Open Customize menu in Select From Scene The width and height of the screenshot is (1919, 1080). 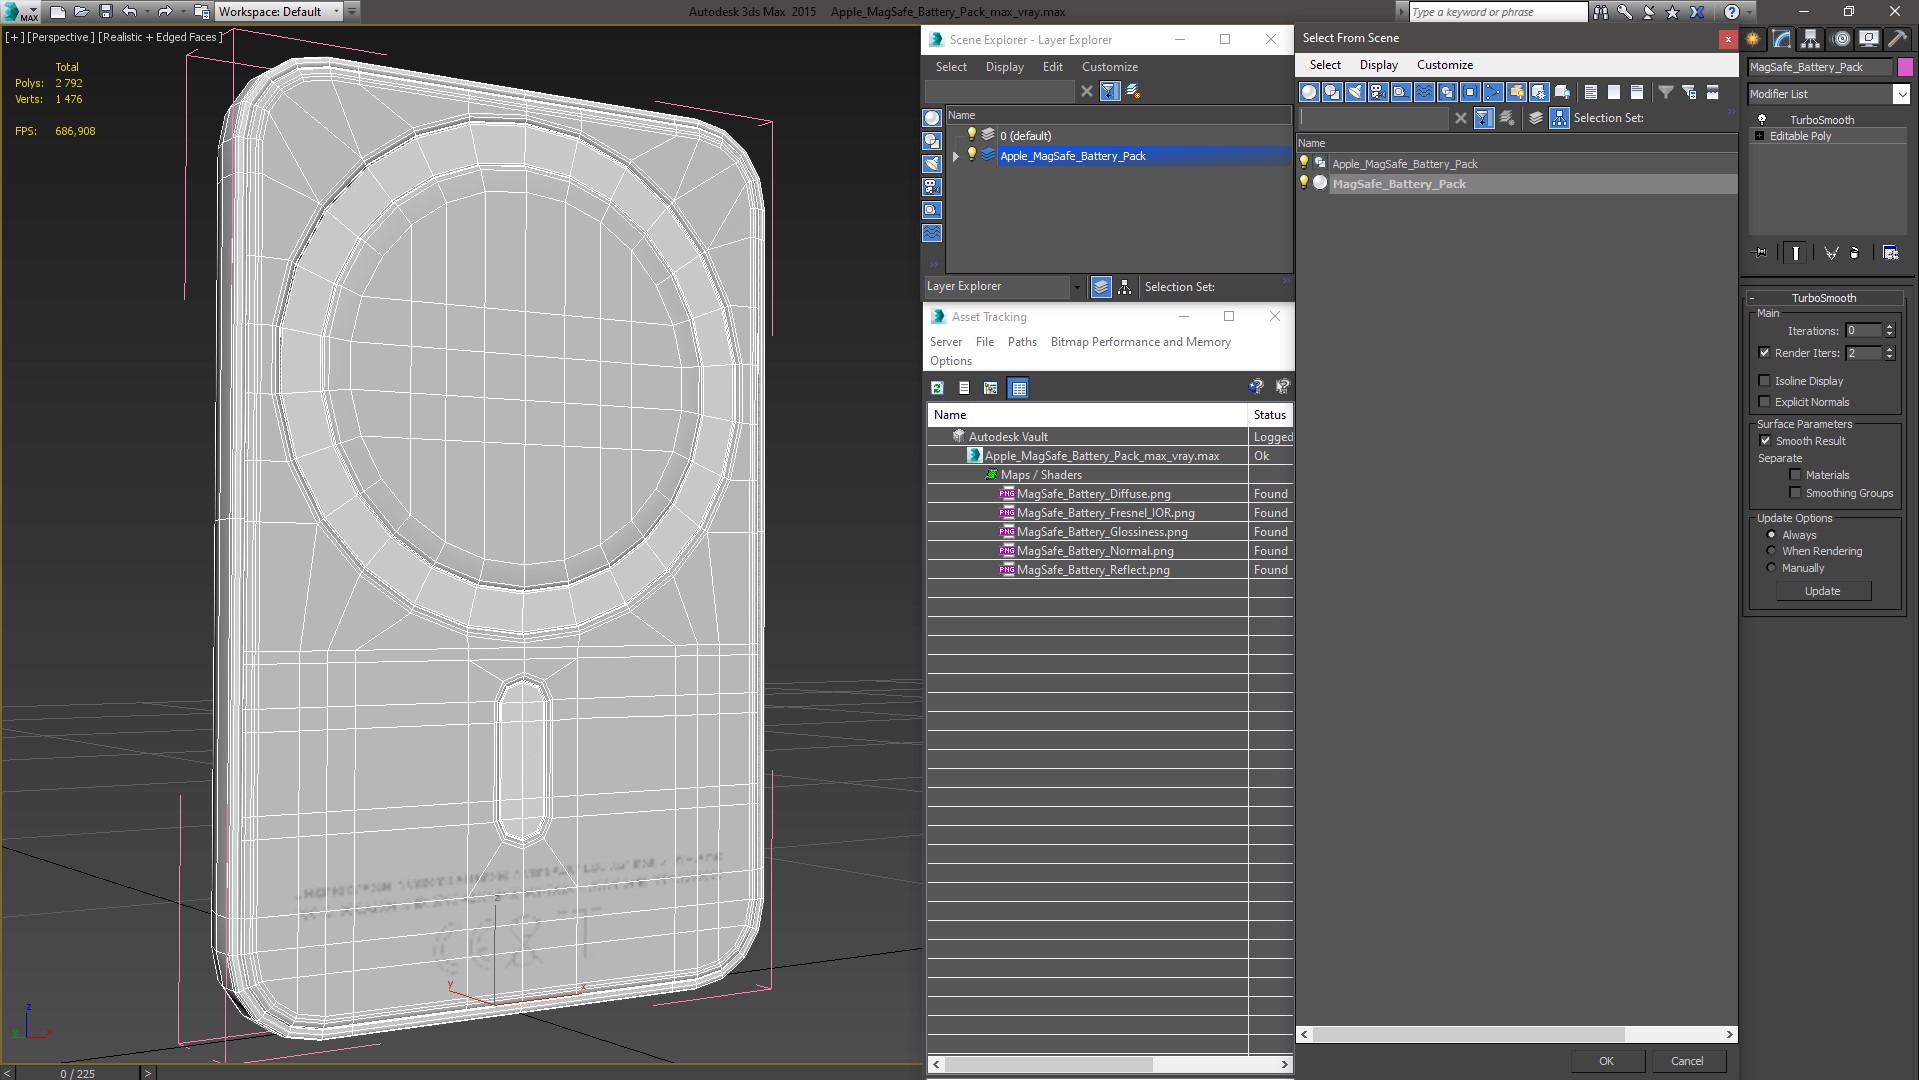[1444, 65]
